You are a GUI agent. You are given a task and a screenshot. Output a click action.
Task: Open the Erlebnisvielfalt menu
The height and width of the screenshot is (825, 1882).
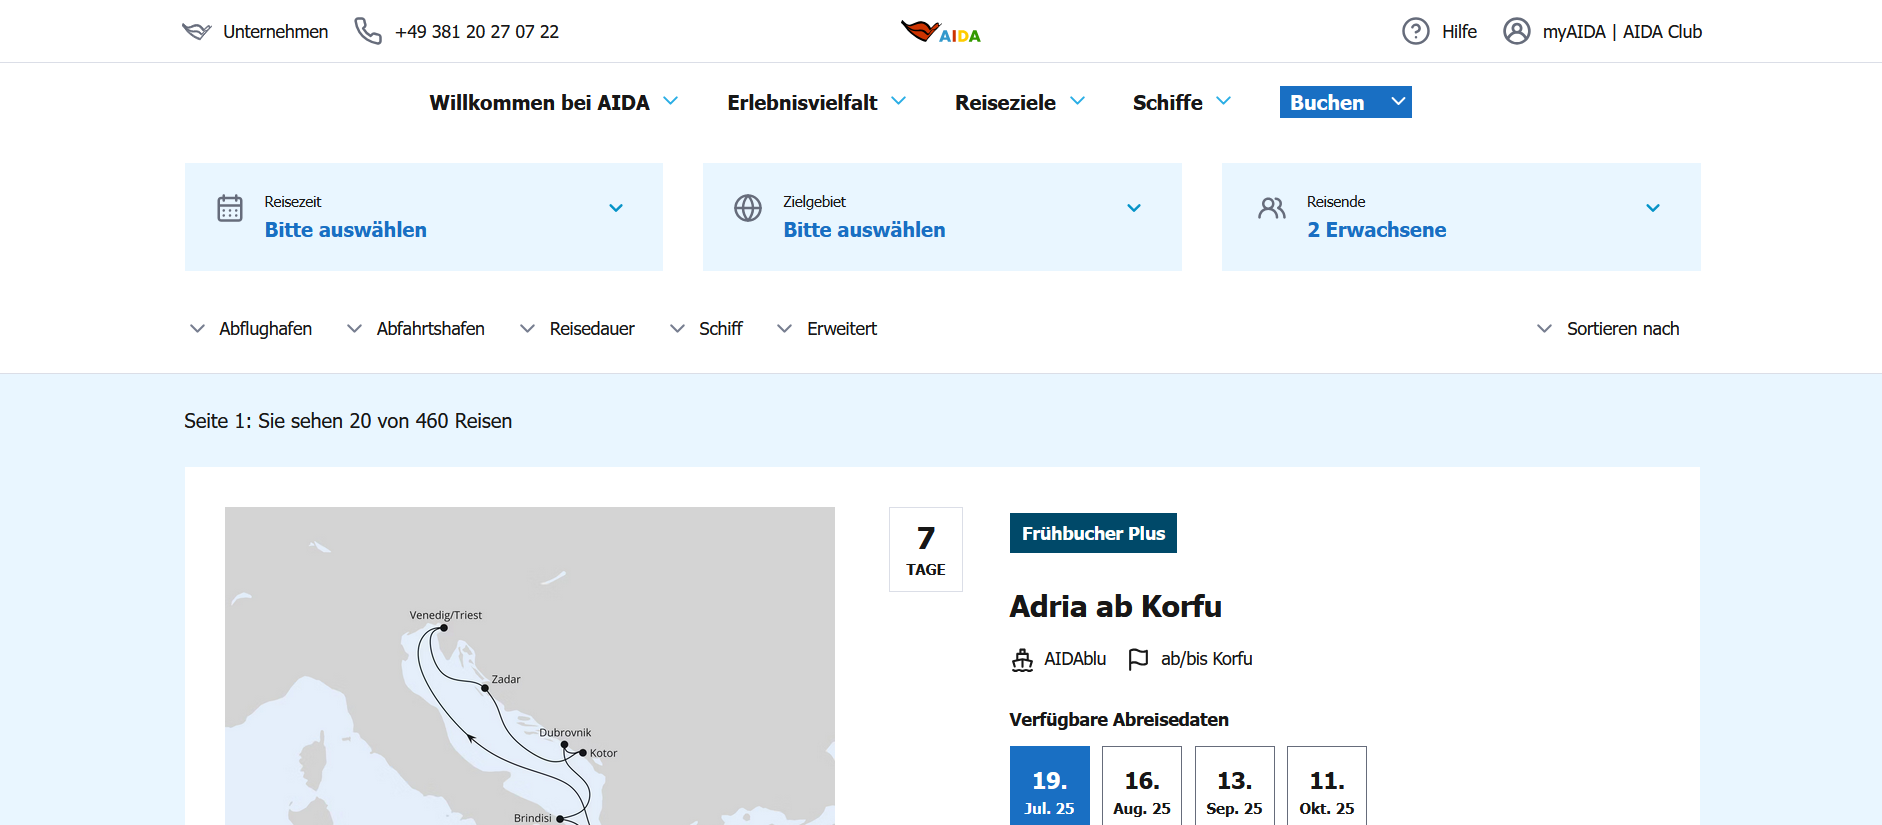coord(817,102)
